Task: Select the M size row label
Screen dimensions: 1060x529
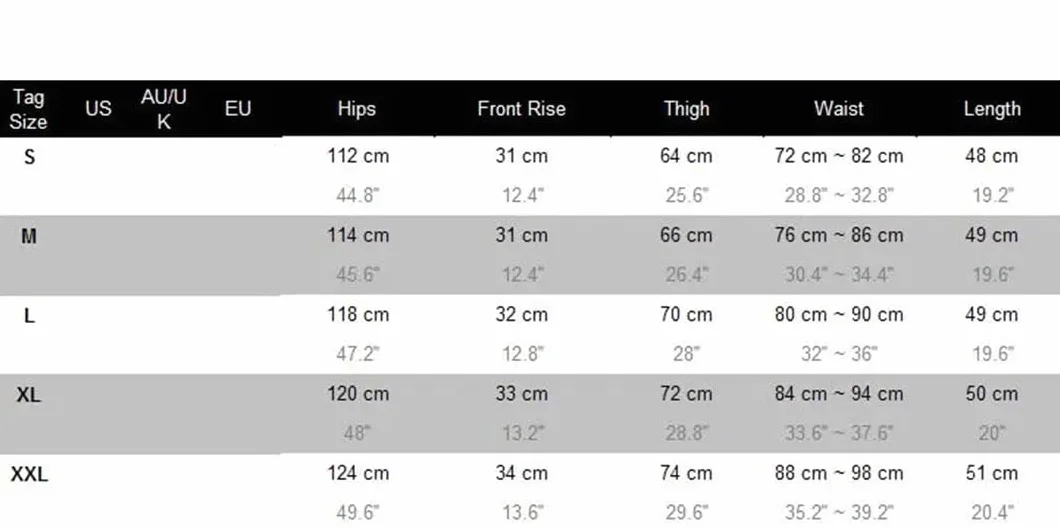Action: pos(29,236)
